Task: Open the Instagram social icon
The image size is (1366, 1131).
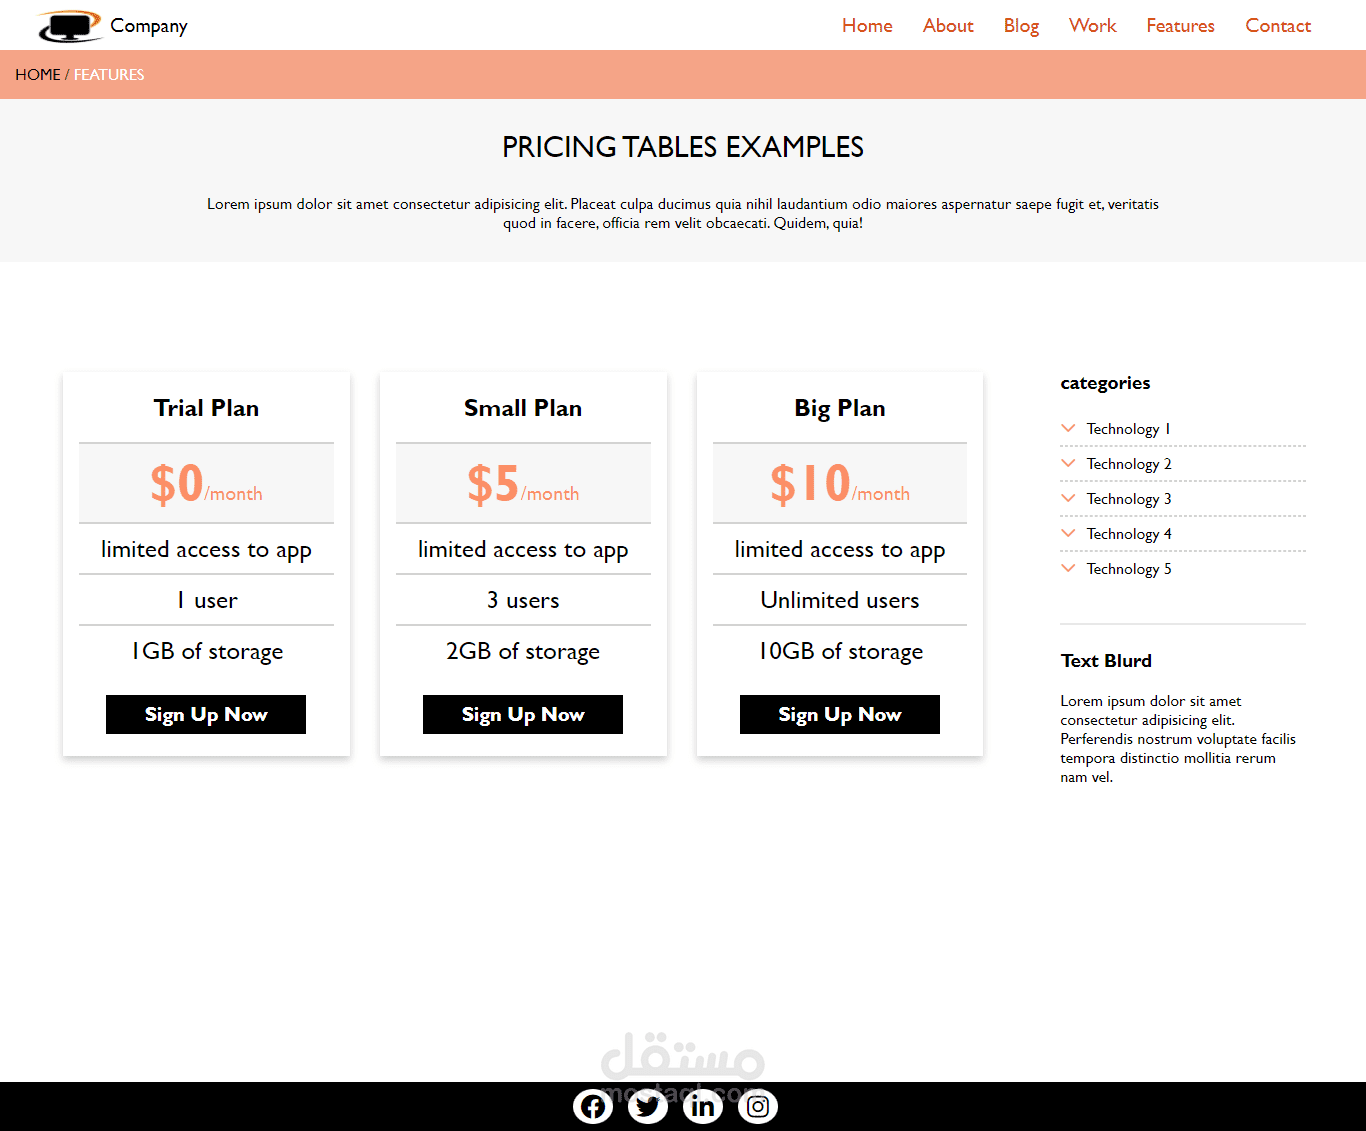Action: [x=758, y=1106]
